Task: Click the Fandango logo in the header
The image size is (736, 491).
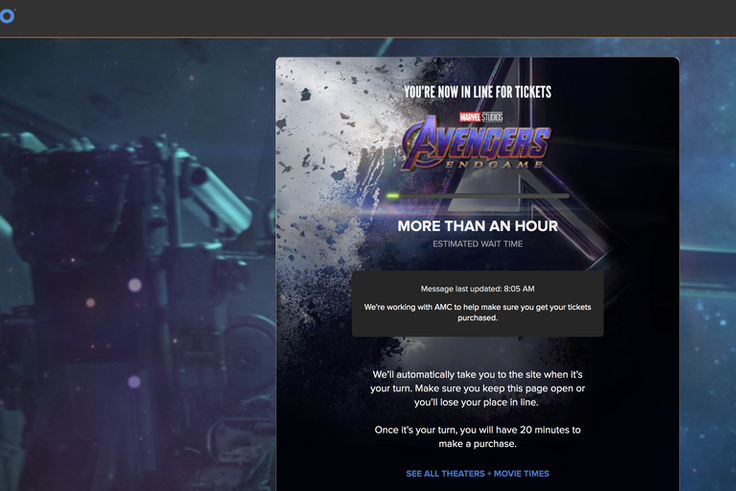Action: 7,16
